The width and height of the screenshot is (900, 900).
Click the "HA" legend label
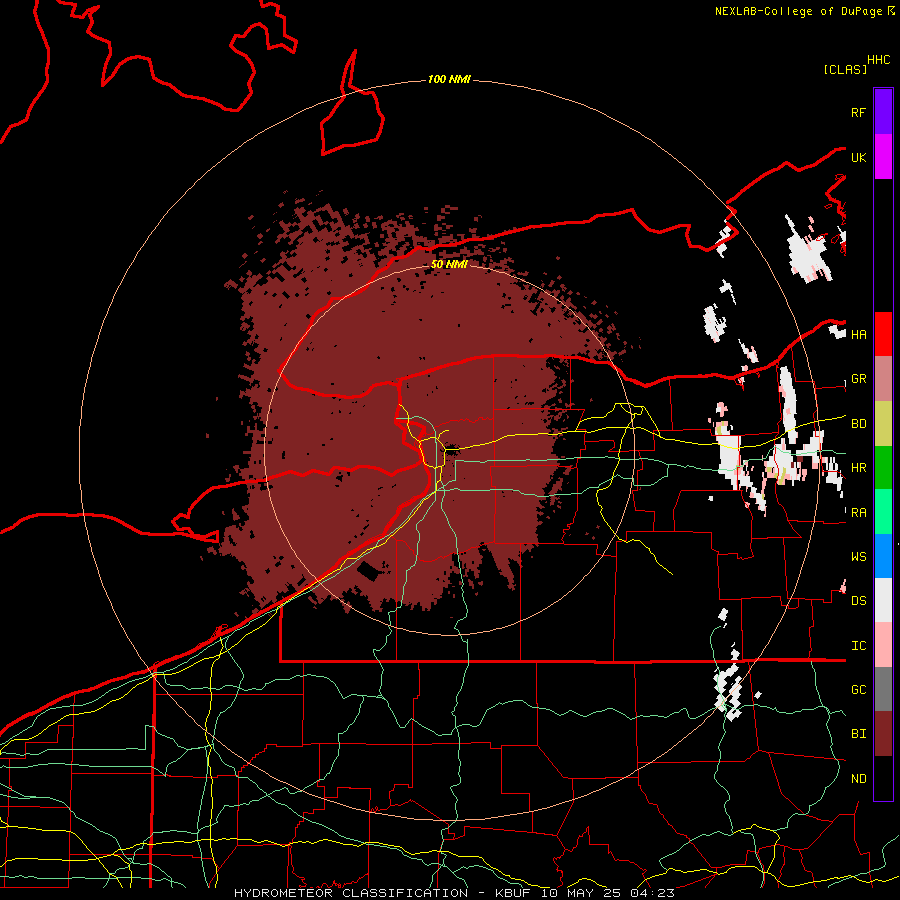click(858, 334)
